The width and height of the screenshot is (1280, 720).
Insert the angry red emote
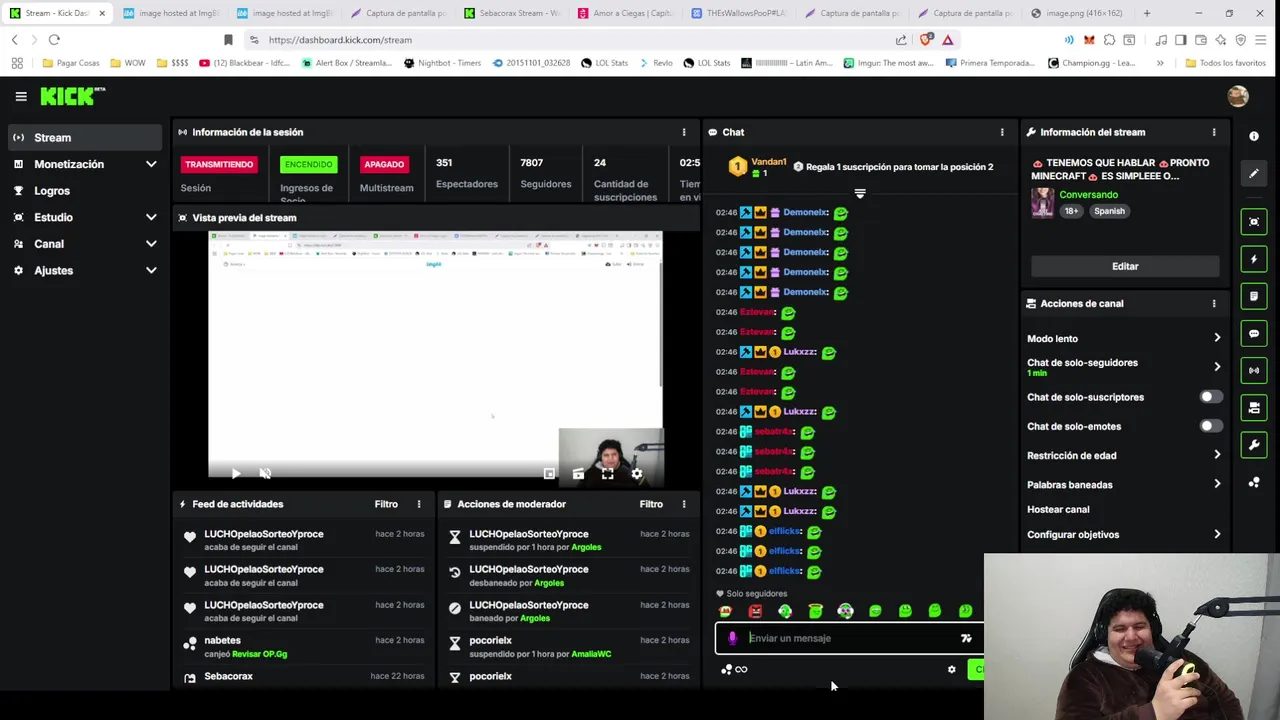point(755,611)
